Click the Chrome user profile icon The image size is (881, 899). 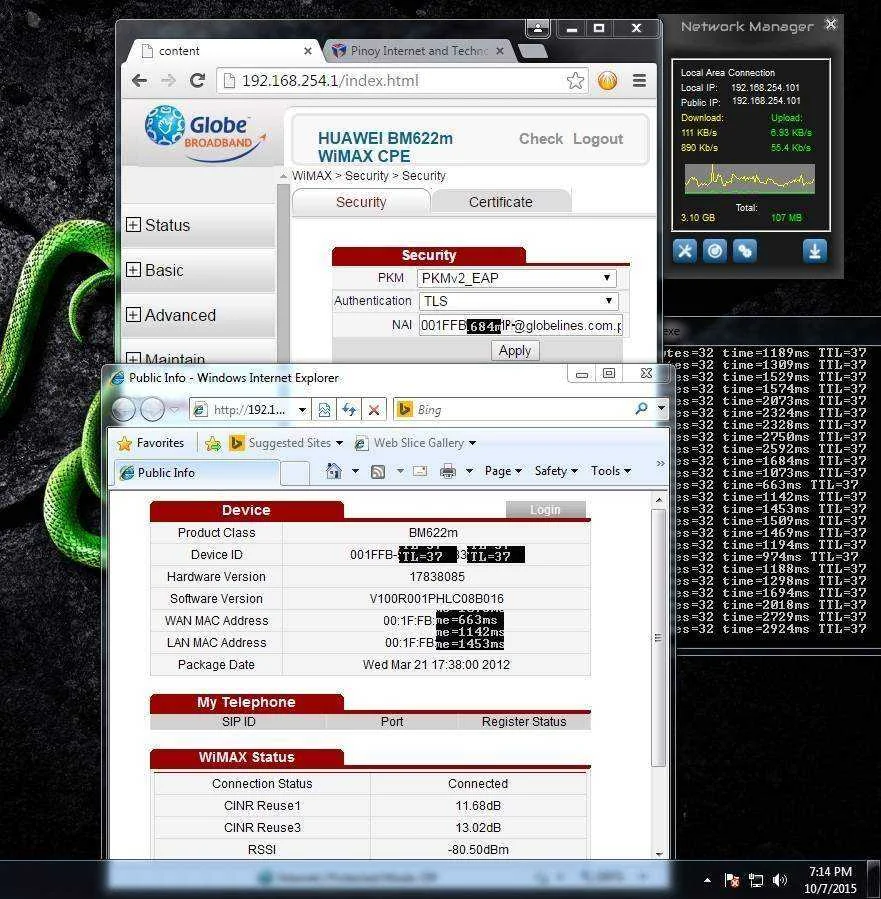coord(537,28)
